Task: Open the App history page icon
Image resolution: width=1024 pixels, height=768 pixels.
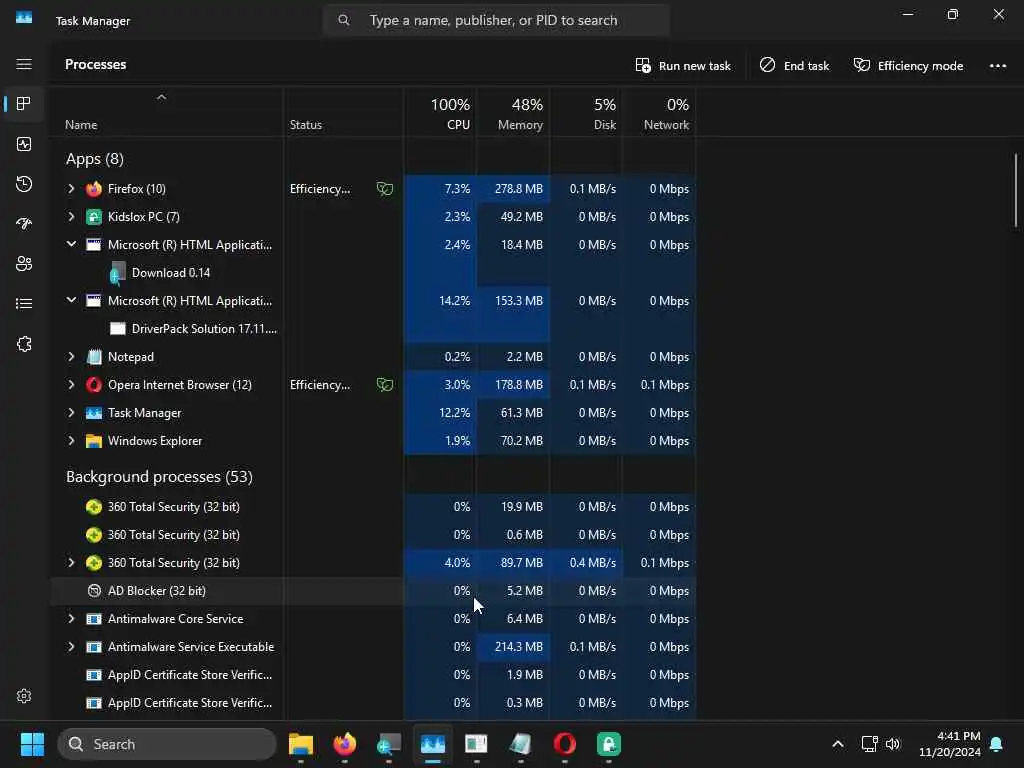Action: click(24, 184)
